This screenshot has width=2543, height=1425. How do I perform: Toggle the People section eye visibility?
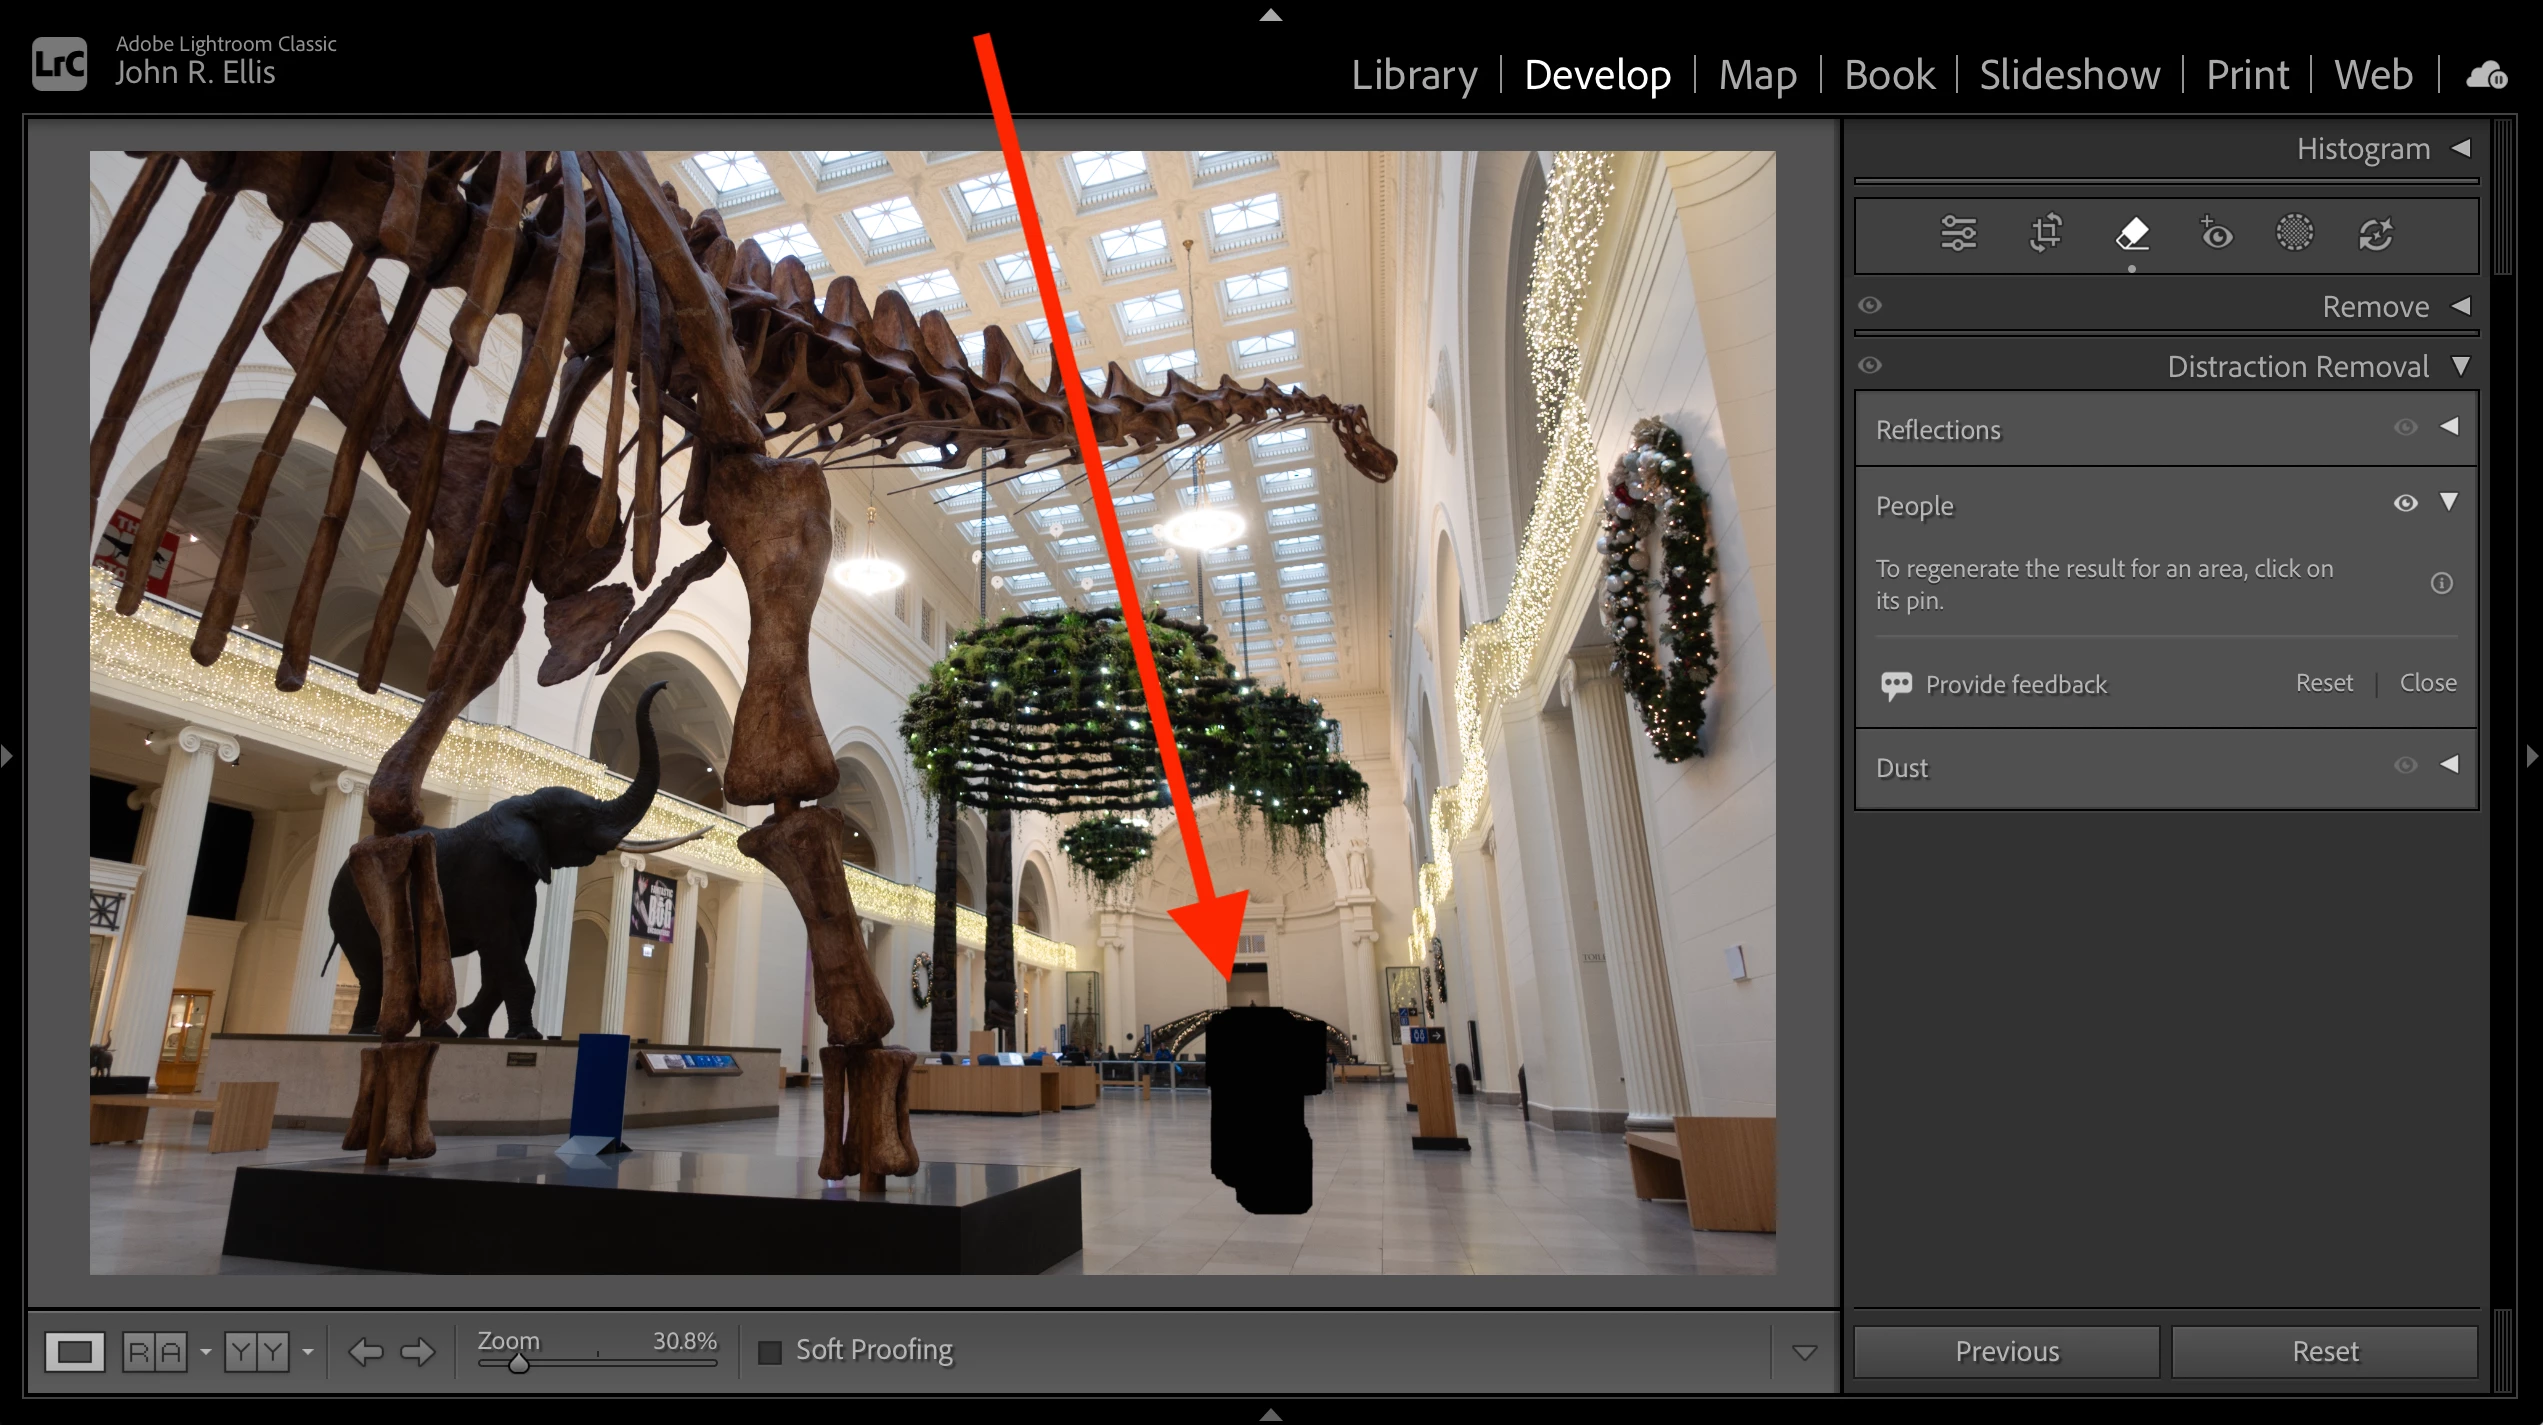[2405, 503]
